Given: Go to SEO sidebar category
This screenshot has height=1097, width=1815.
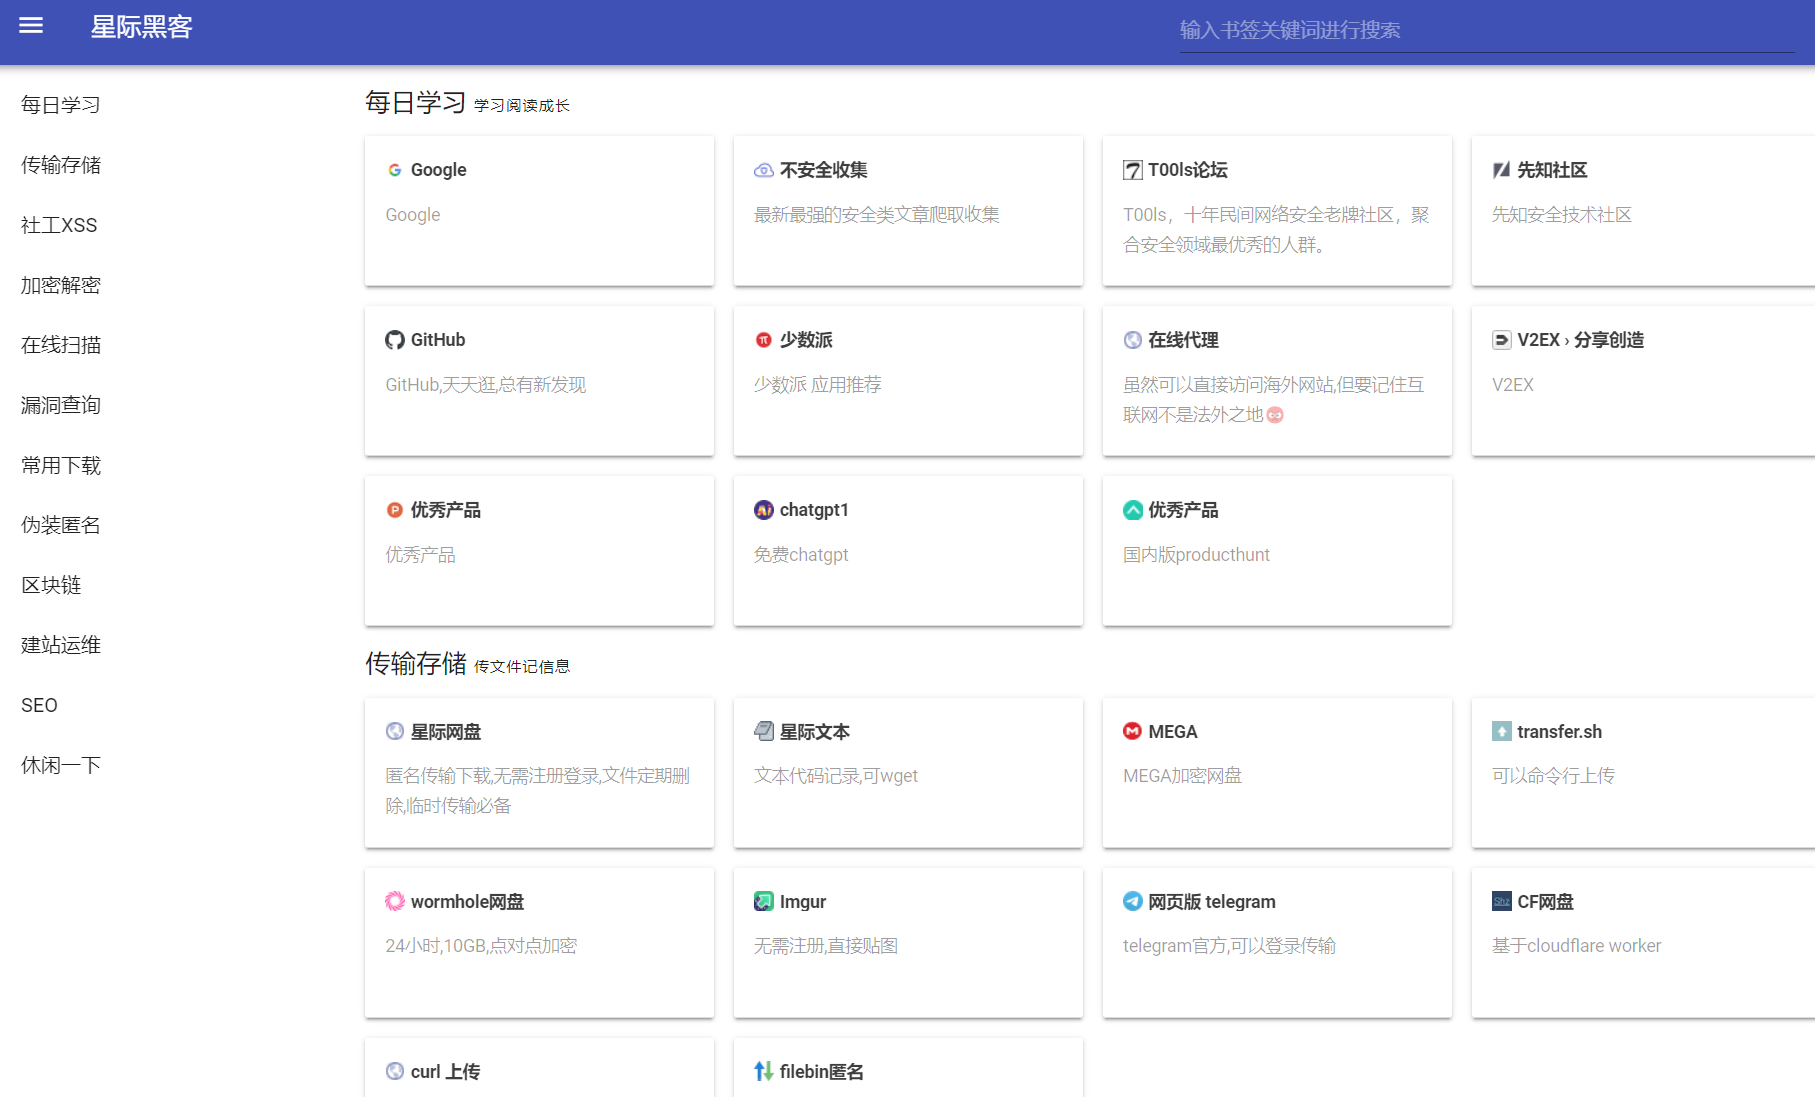Looking at the screenshot, I should (39, 705).
